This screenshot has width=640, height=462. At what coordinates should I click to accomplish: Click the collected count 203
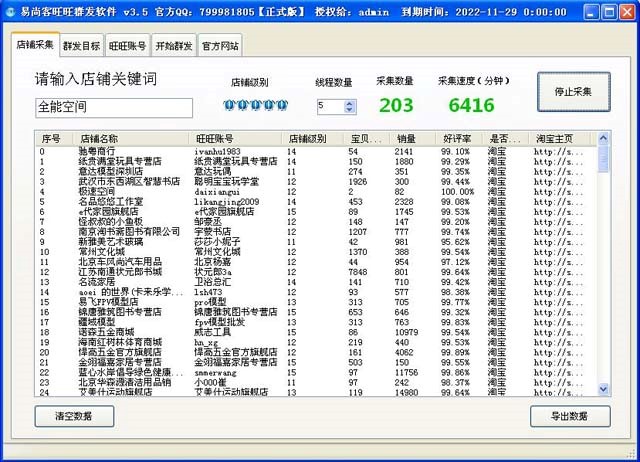(396, 105)
